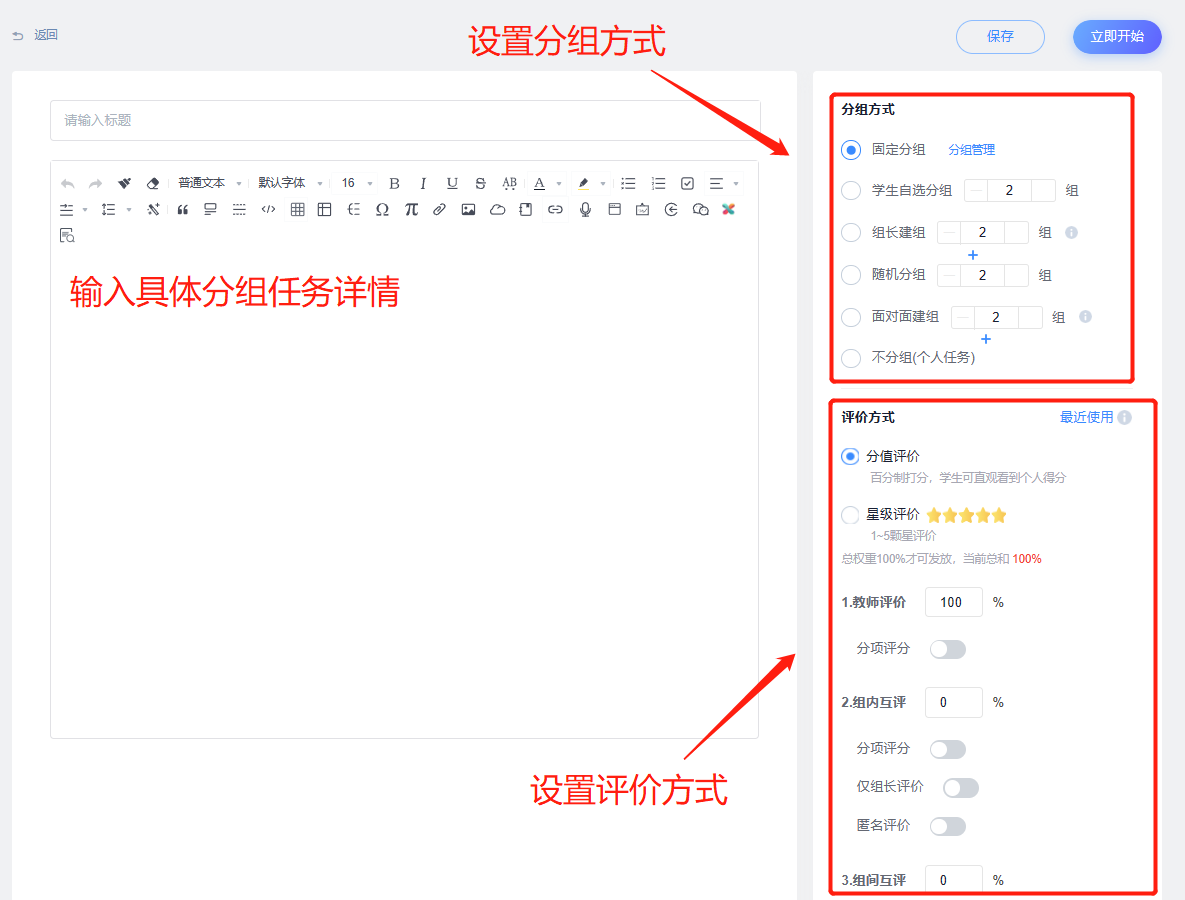Open the document search icon
This screenshot has height=900, width=1185.
[x=67, y=236]
